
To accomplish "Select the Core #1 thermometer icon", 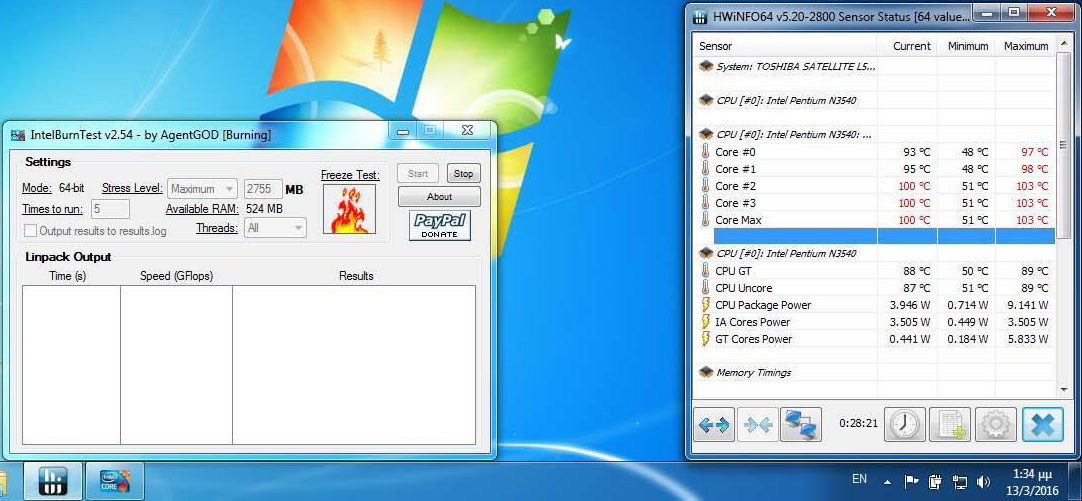I will coord(705,169).
